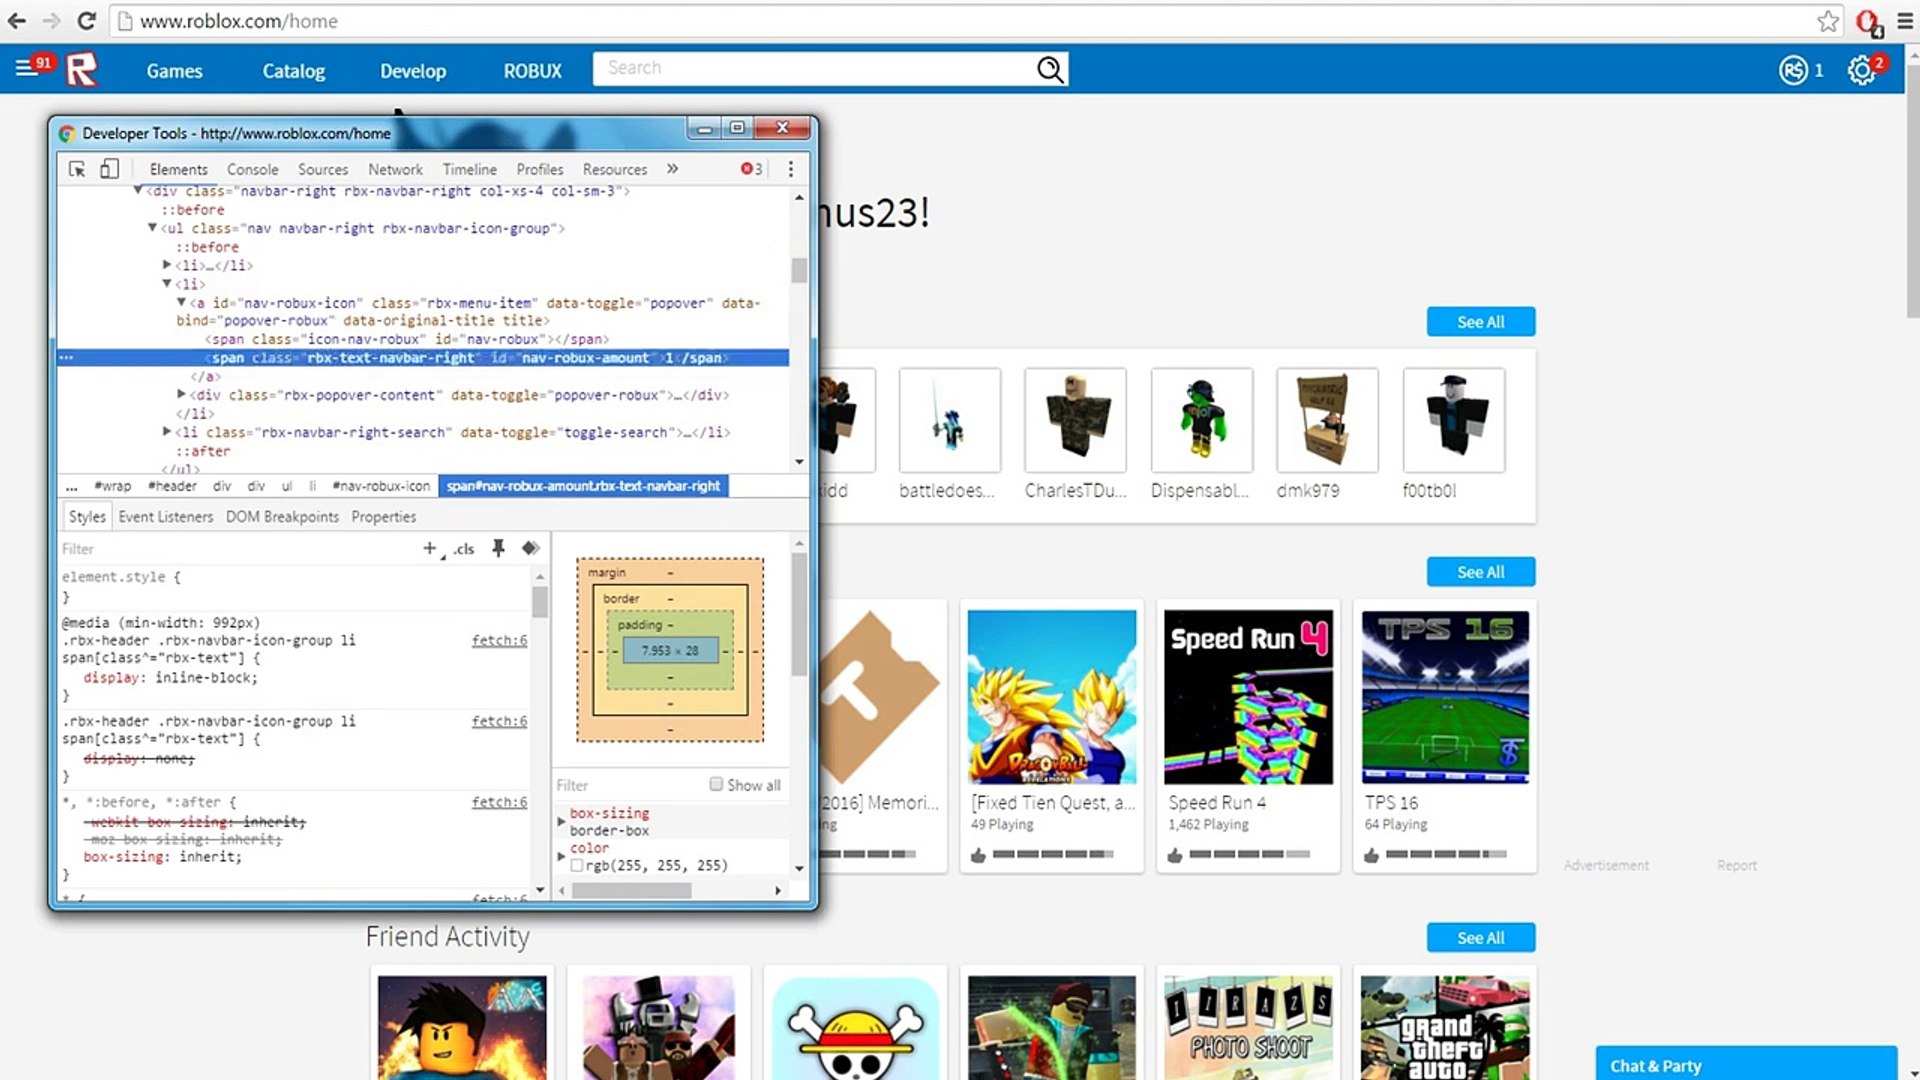Click the more tools overflow icon
1920x1080 pixels.
[x=671, y=169]
